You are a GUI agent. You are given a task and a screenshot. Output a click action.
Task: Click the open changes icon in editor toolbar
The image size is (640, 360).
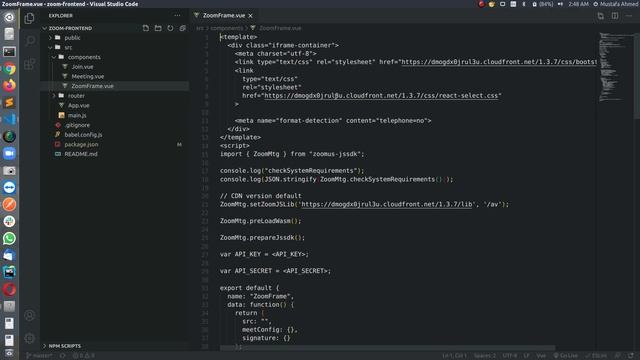tap(601, 16)
